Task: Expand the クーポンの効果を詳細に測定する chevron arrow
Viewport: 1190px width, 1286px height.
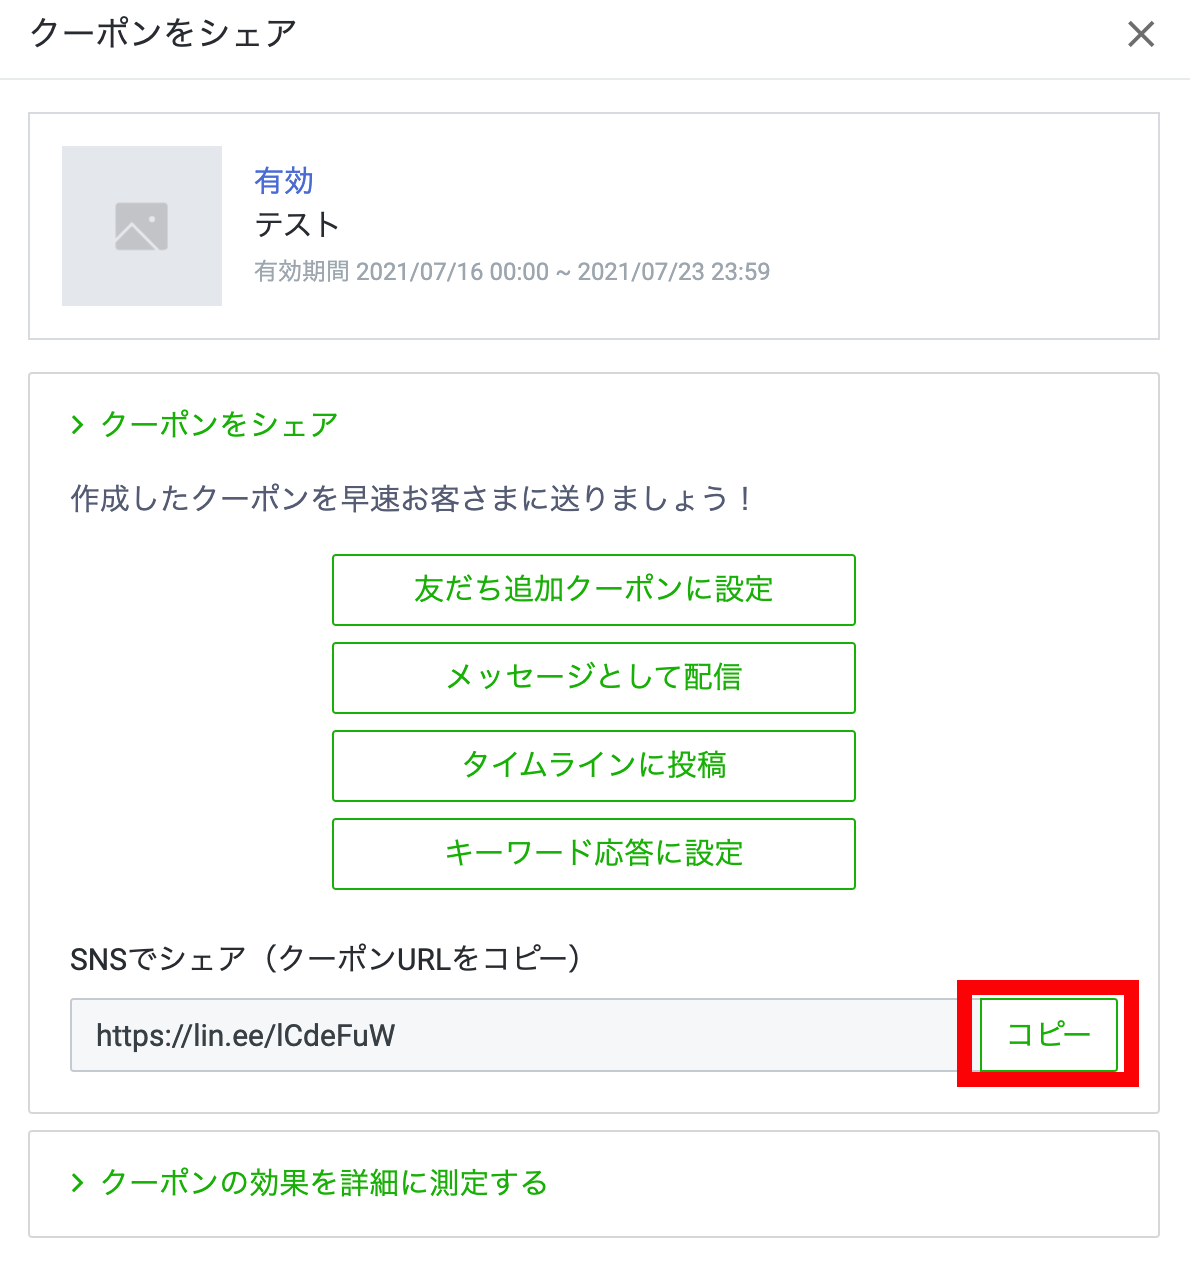Action: (77, 1183)
